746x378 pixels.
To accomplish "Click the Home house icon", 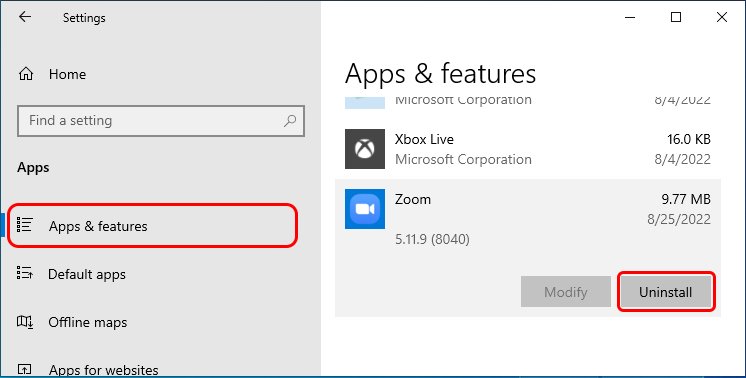I will tap(26, 74).
